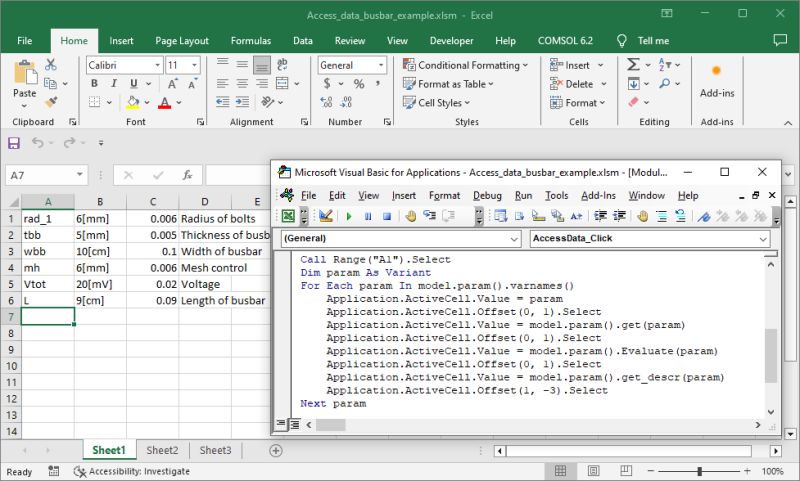Click the zoom slider handle
Image resolution: width=800 pixels, height=481 pixels.
pyautogui.click(x=699, y=471)
